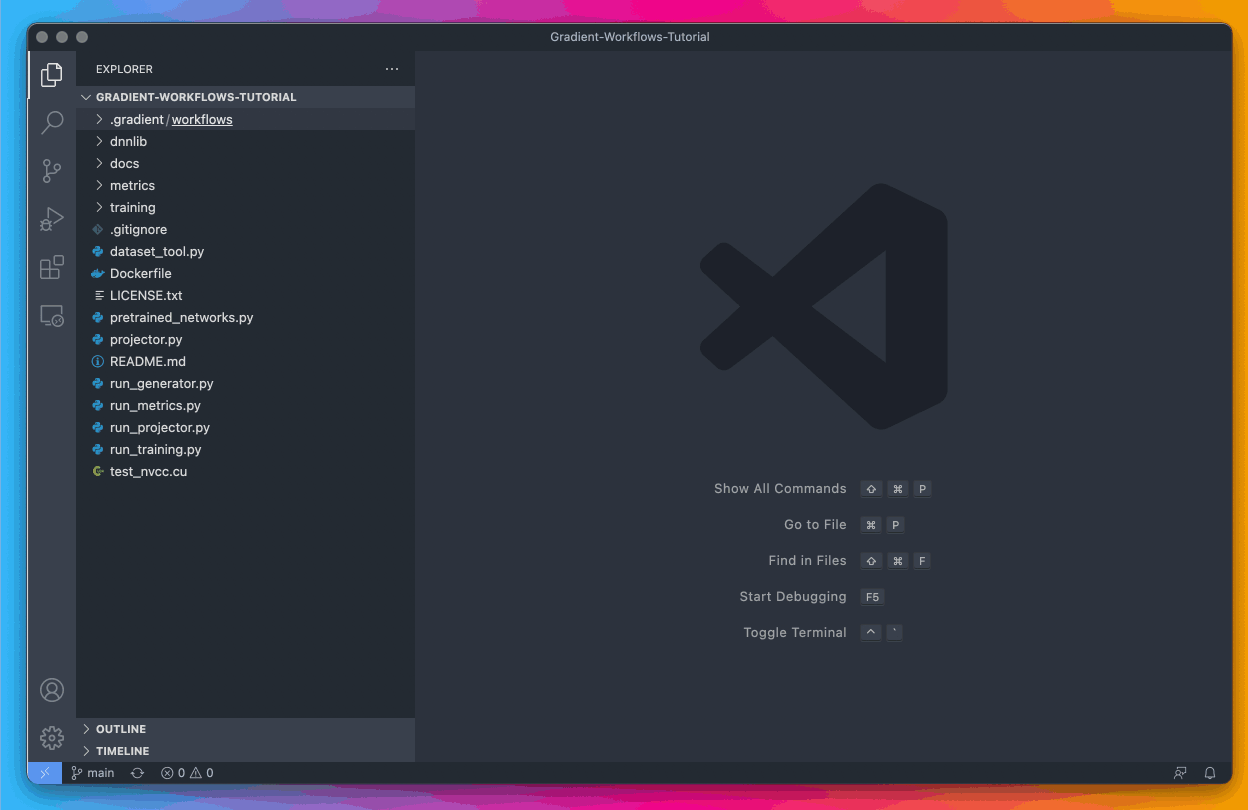Click the Toggle Terminal label
The height and width of the screenshot is (810, 1248).
point(795,633)
